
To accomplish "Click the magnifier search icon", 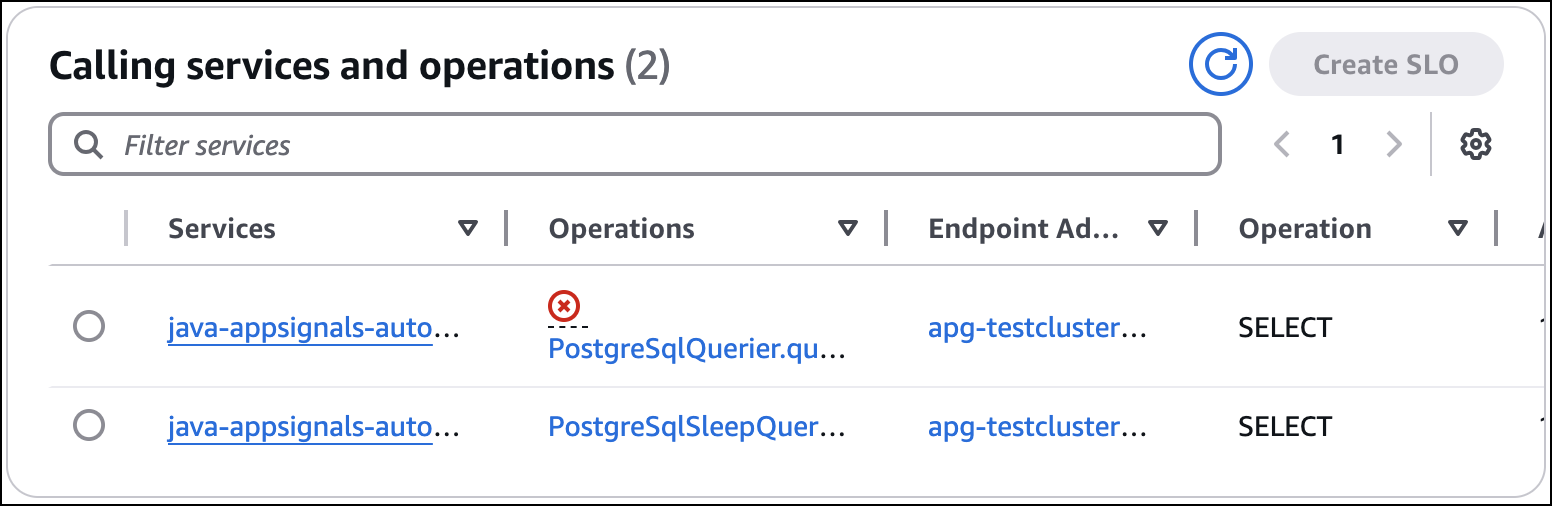I will (x=89, y=145).
